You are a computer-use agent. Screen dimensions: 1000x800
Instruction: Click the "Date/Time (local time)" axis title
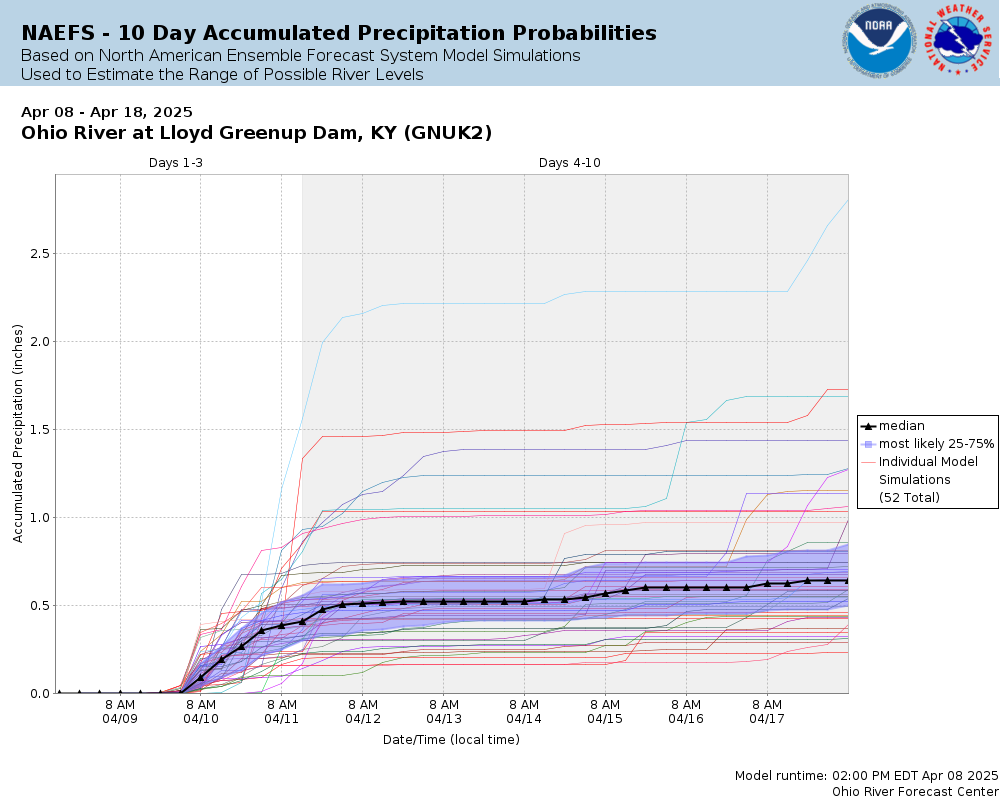[451, 740]
